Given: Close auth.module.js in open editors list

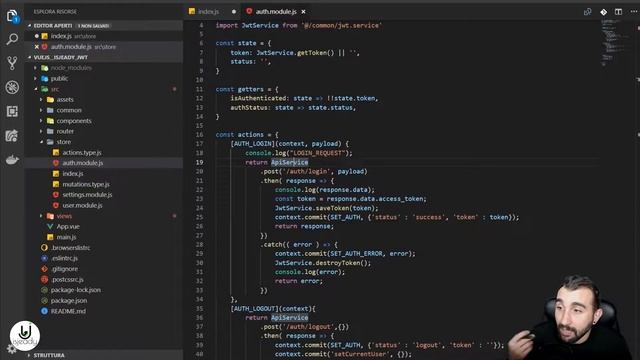Looking at the screenshot, I should (37, 47).
